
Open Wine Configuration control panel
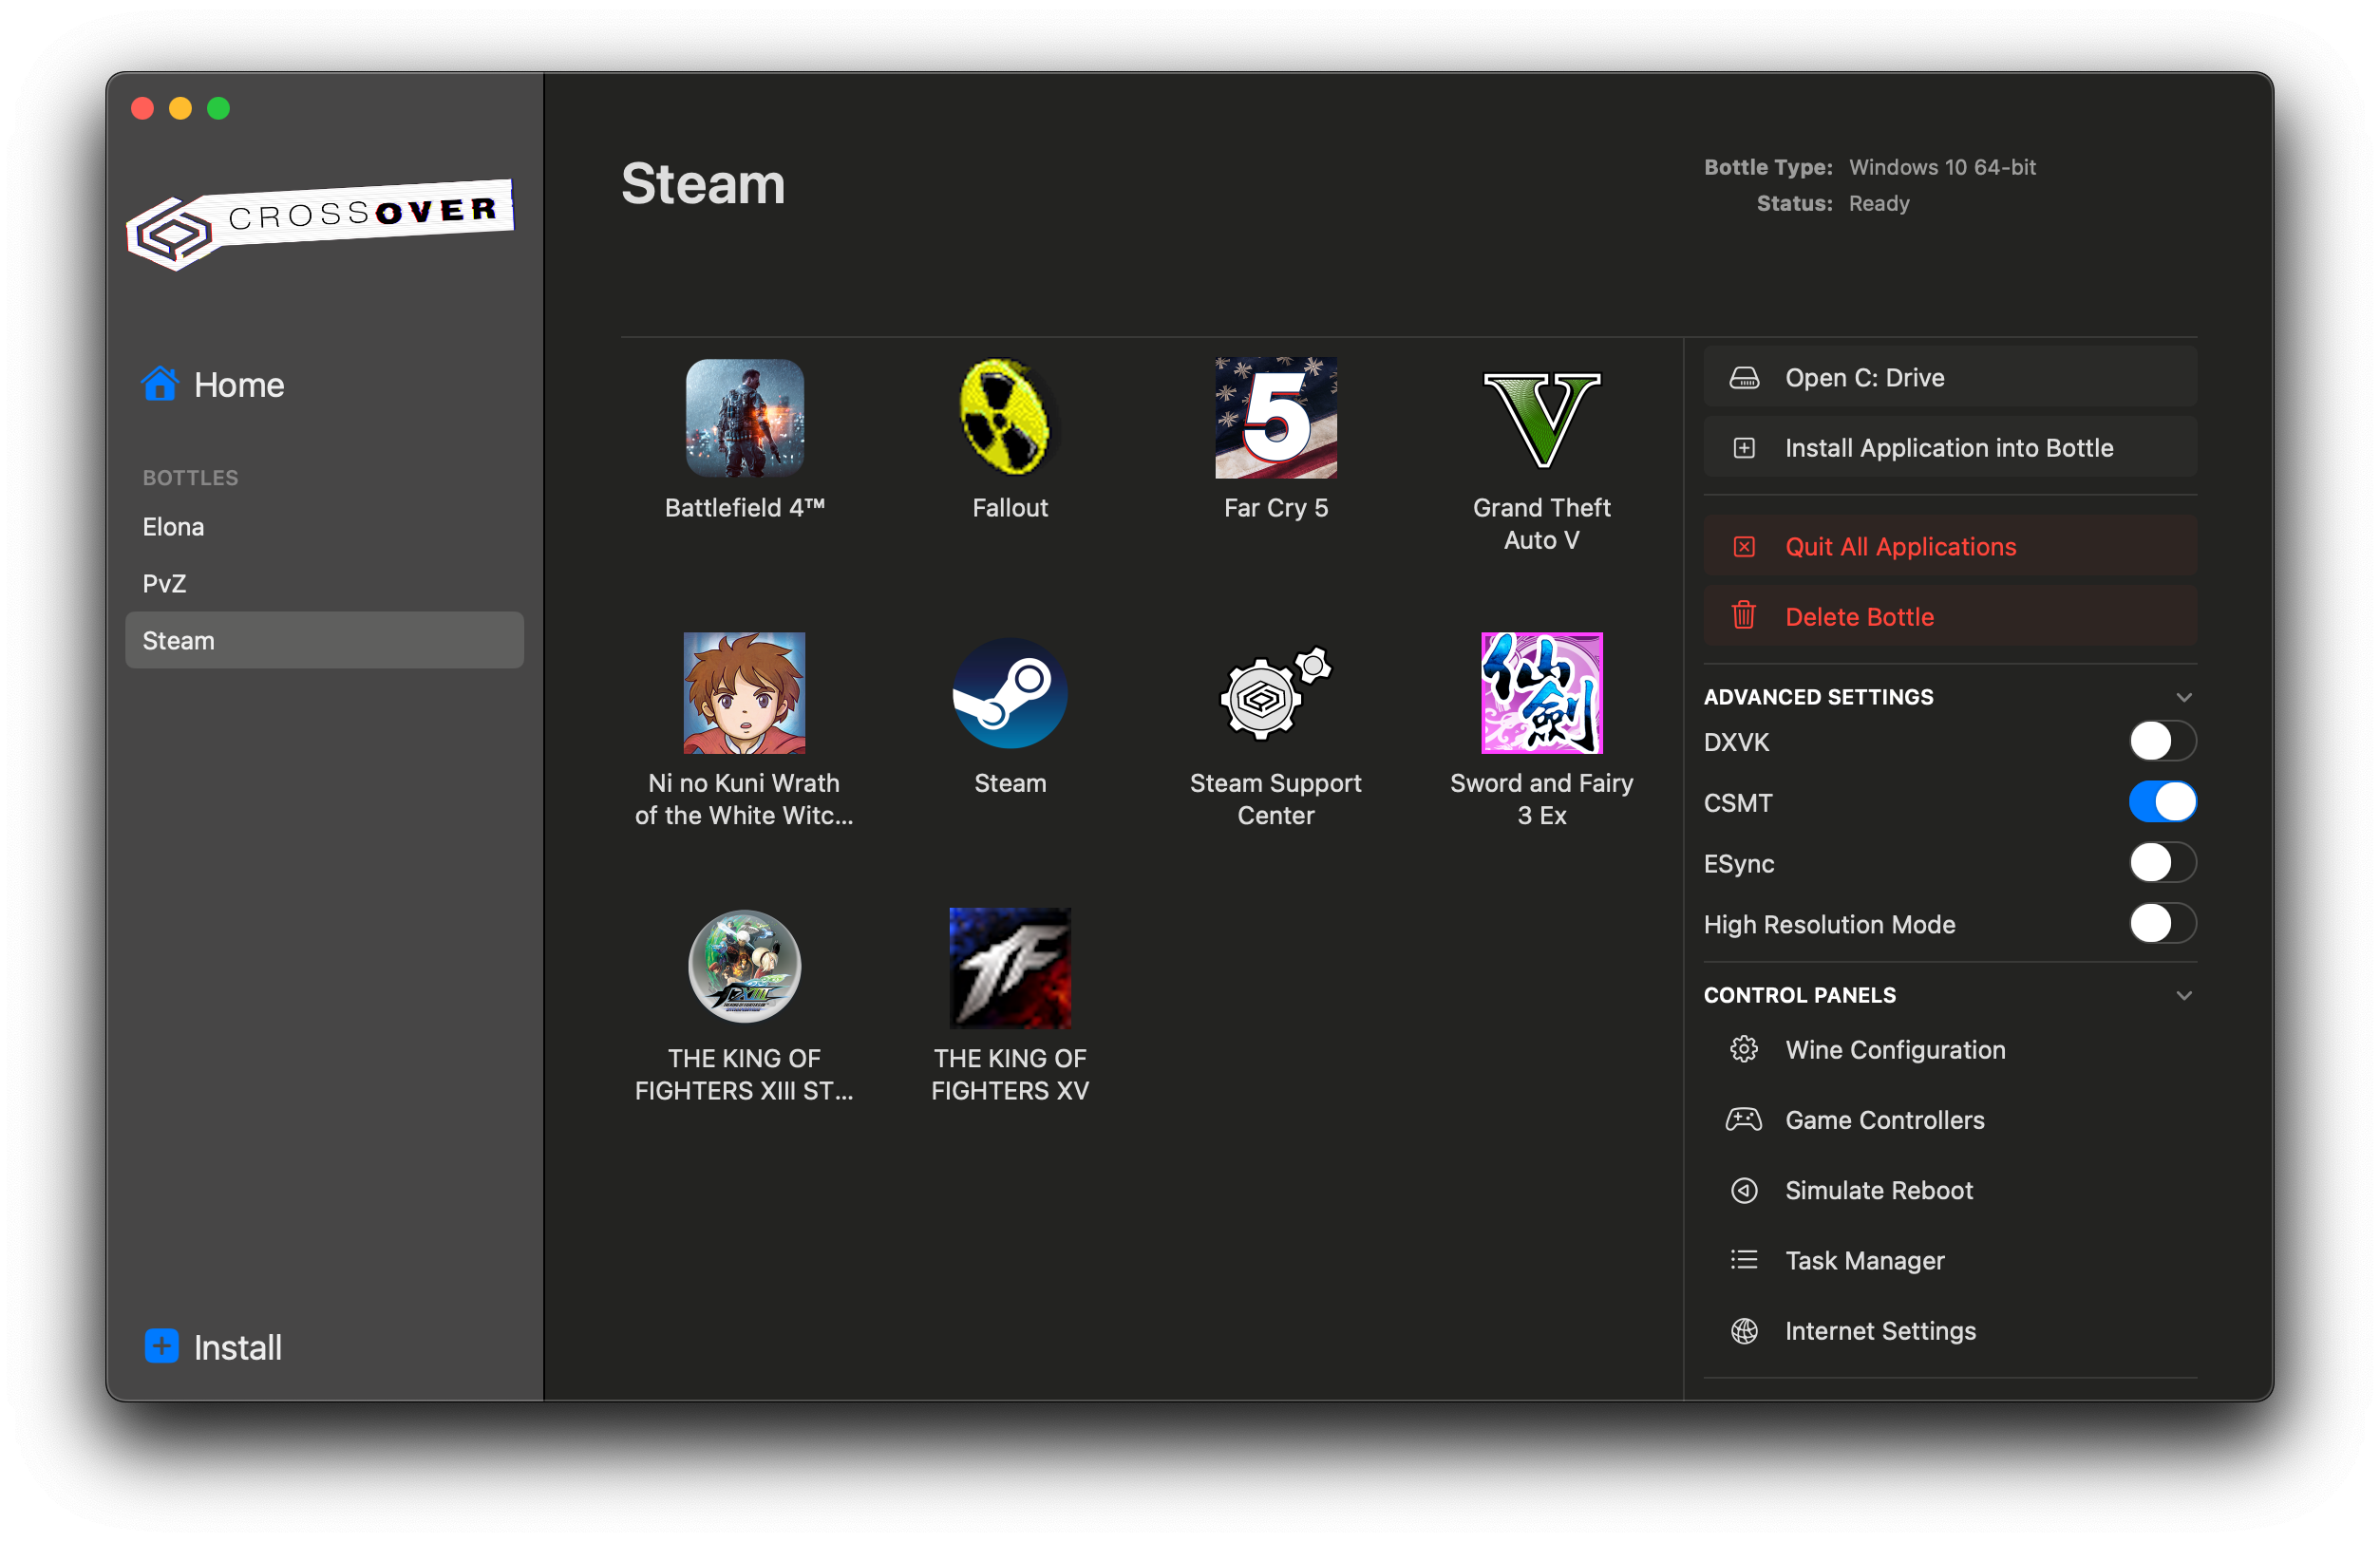pos(1894,1050)
